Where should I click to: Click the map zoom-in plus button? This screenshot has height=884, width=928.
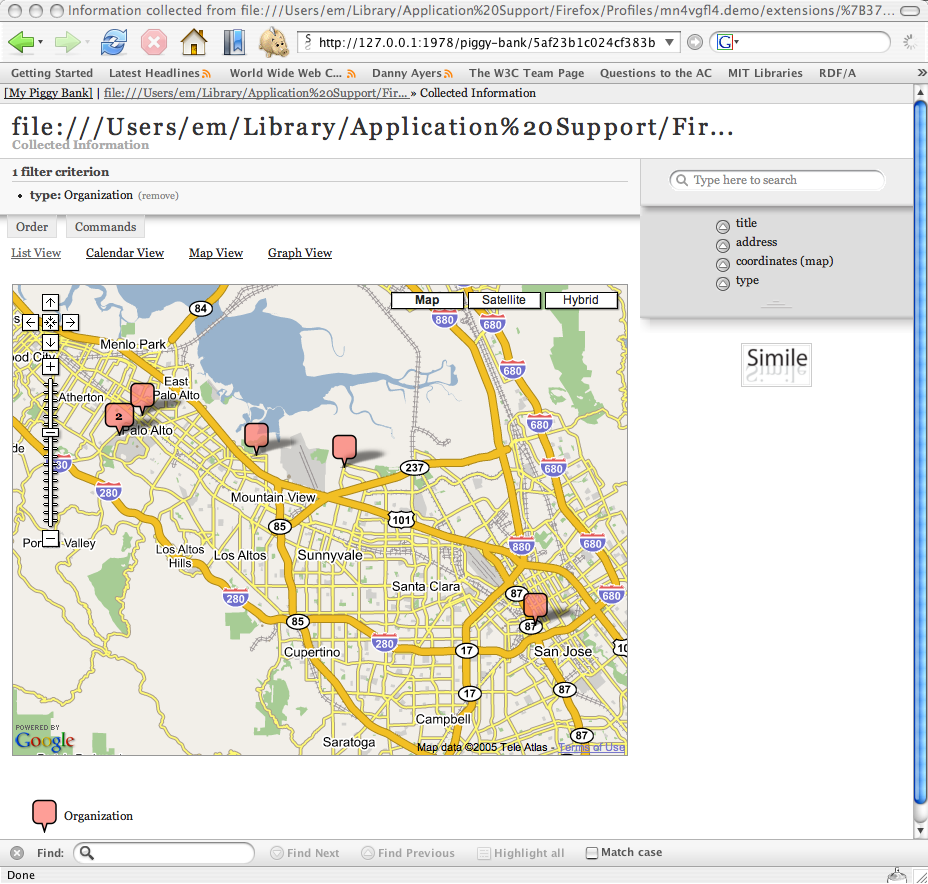(50, 367)
